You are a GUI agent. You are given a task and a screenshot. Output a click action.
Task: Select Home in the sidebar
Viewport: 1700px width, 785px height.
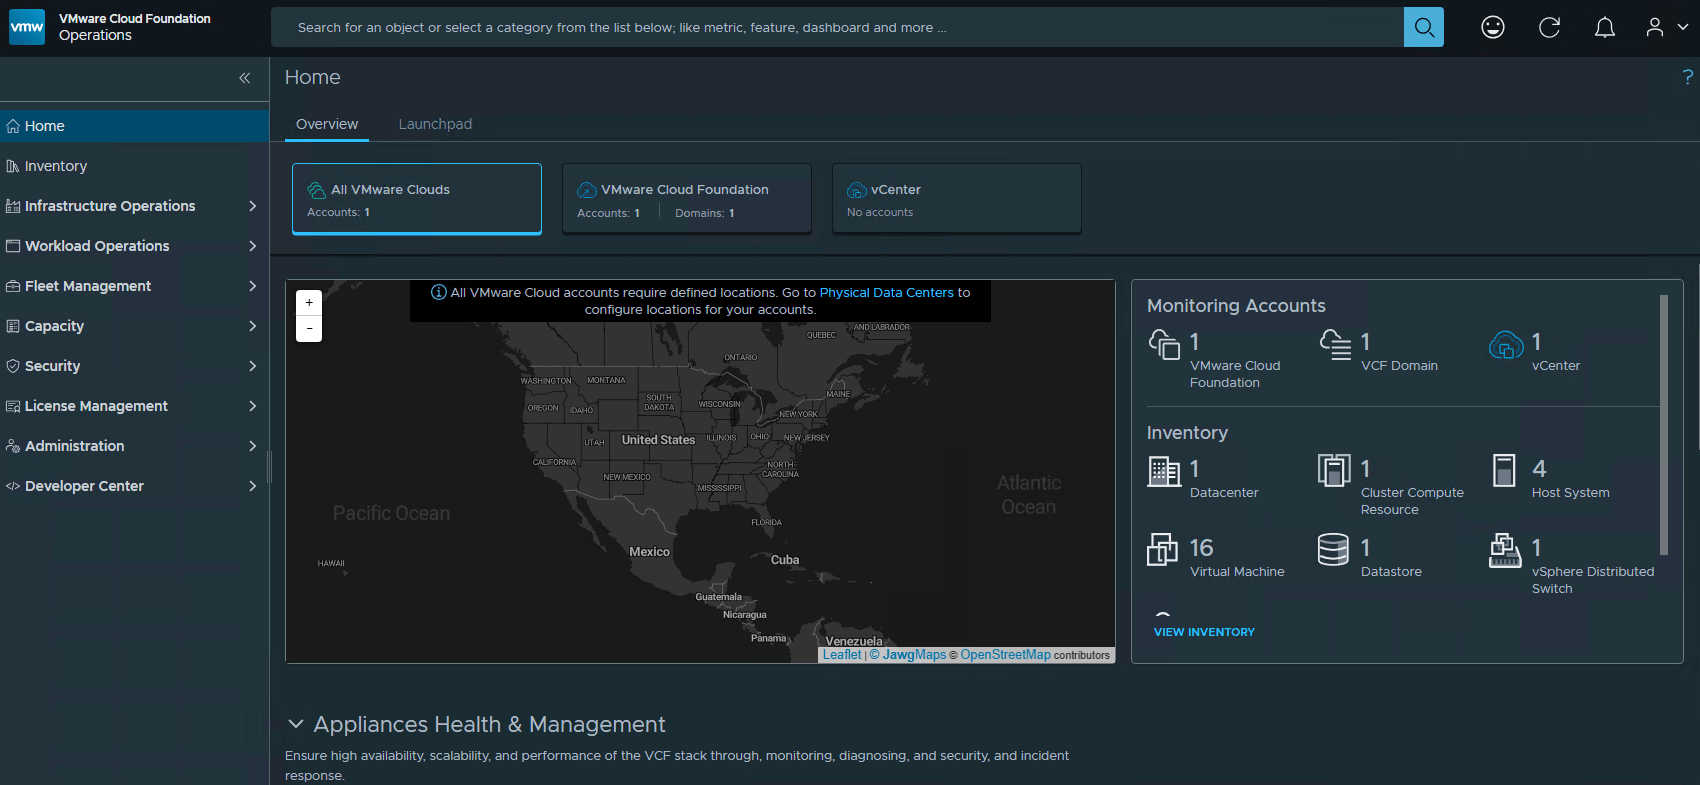point(134,126)
